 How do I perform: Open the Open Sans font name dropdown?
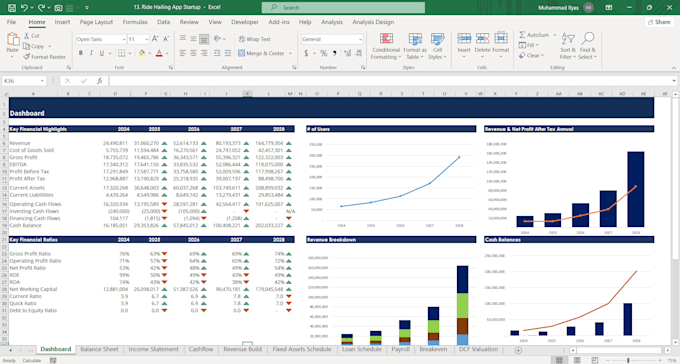pos(124,39)
